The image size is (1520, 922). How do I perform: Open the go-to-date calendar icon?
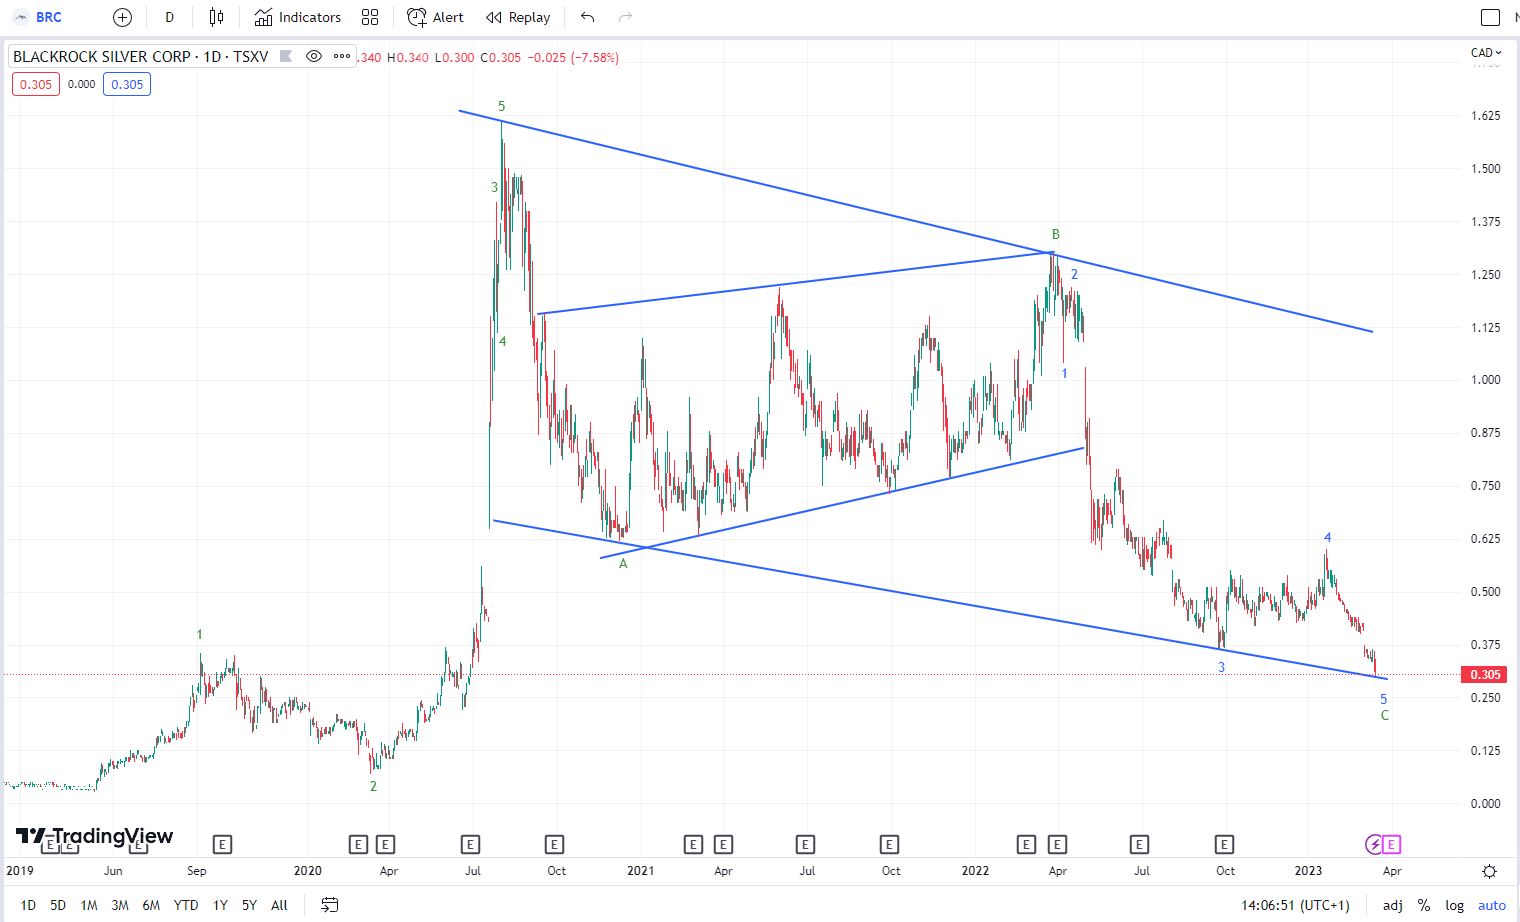(x=329, y=905)
